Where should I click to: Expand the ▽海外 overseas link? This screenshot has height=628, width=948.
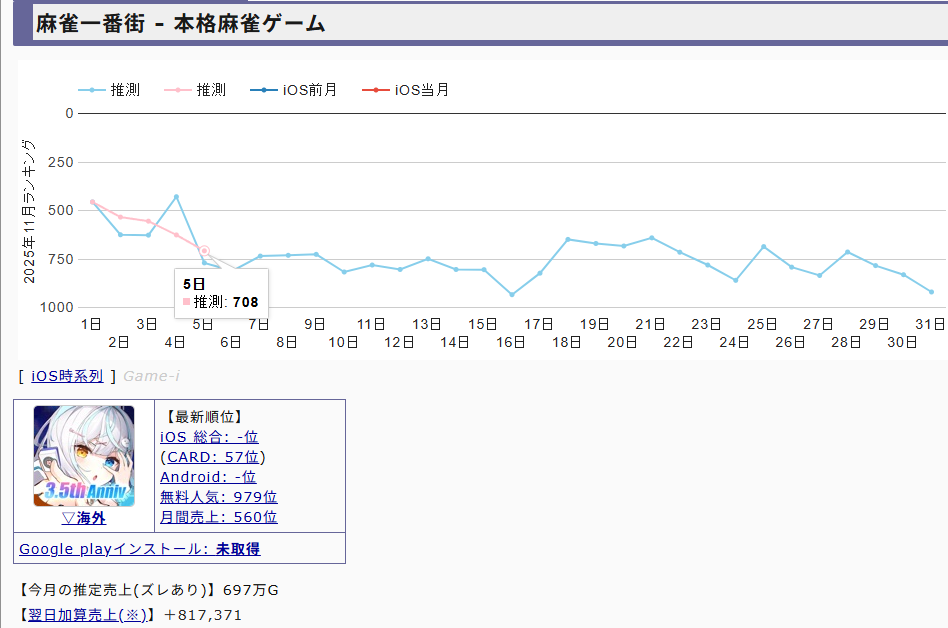click(84, 518)
